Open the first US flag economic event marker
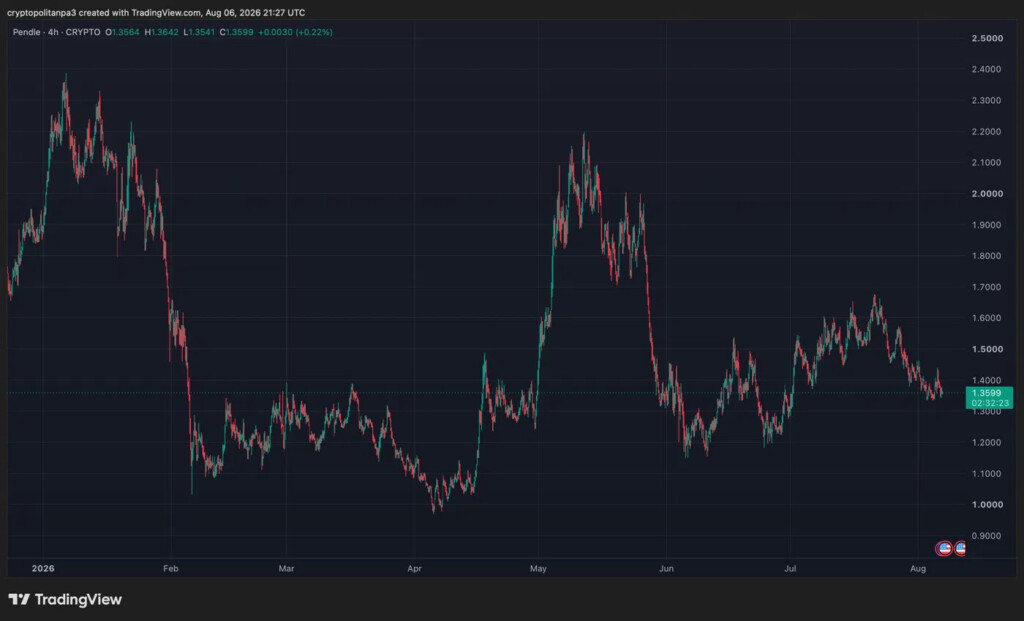 coord(944,549)
